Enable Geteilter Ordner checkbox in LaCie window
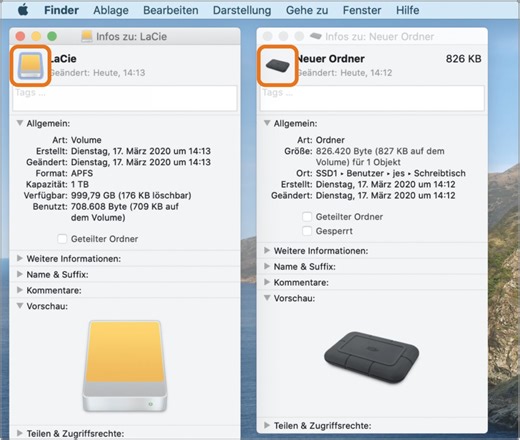Screen dimensions: 520x440 pyautogui.click(x=62, y=239)
